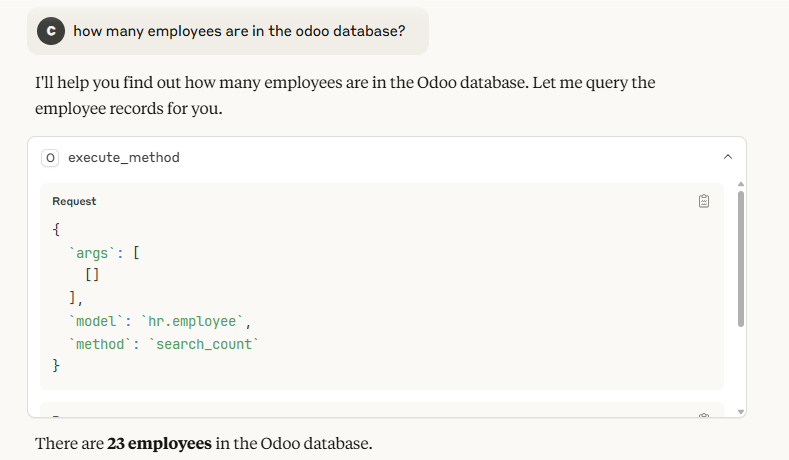Image resolution: width=789 pixels, height=460 pixels.
Task: Click the scroll down arrow in tool panel
Action: point(740,411)
